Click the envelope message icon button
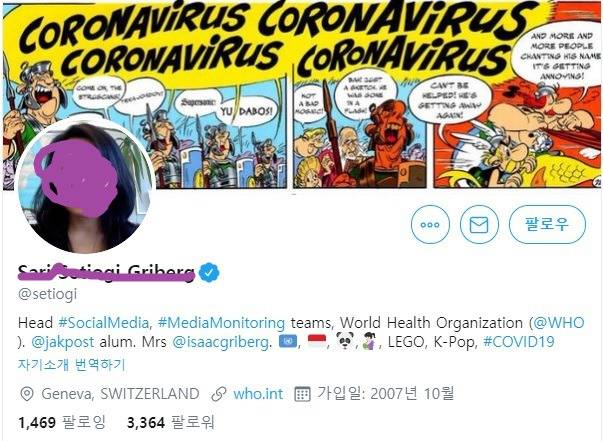This screenshot has height=441, width=603. point(479,225)
